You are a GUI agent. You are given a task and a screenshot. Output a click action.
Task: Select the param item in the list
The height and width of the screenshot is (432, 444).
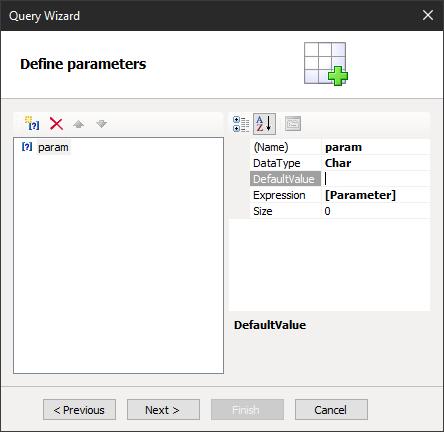(53, 147)
